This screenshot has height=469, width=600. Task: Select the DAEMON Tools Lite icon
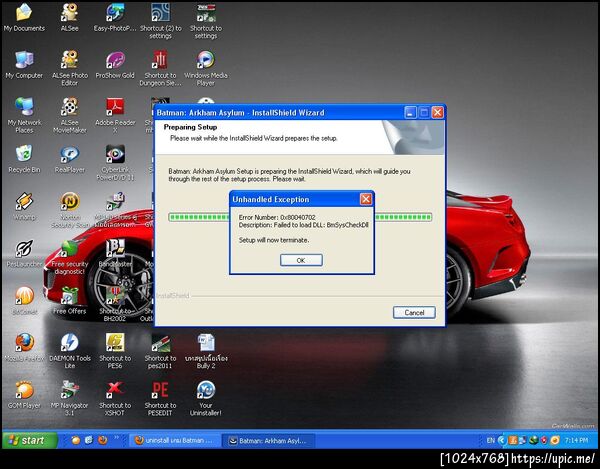tap(70, 351)
